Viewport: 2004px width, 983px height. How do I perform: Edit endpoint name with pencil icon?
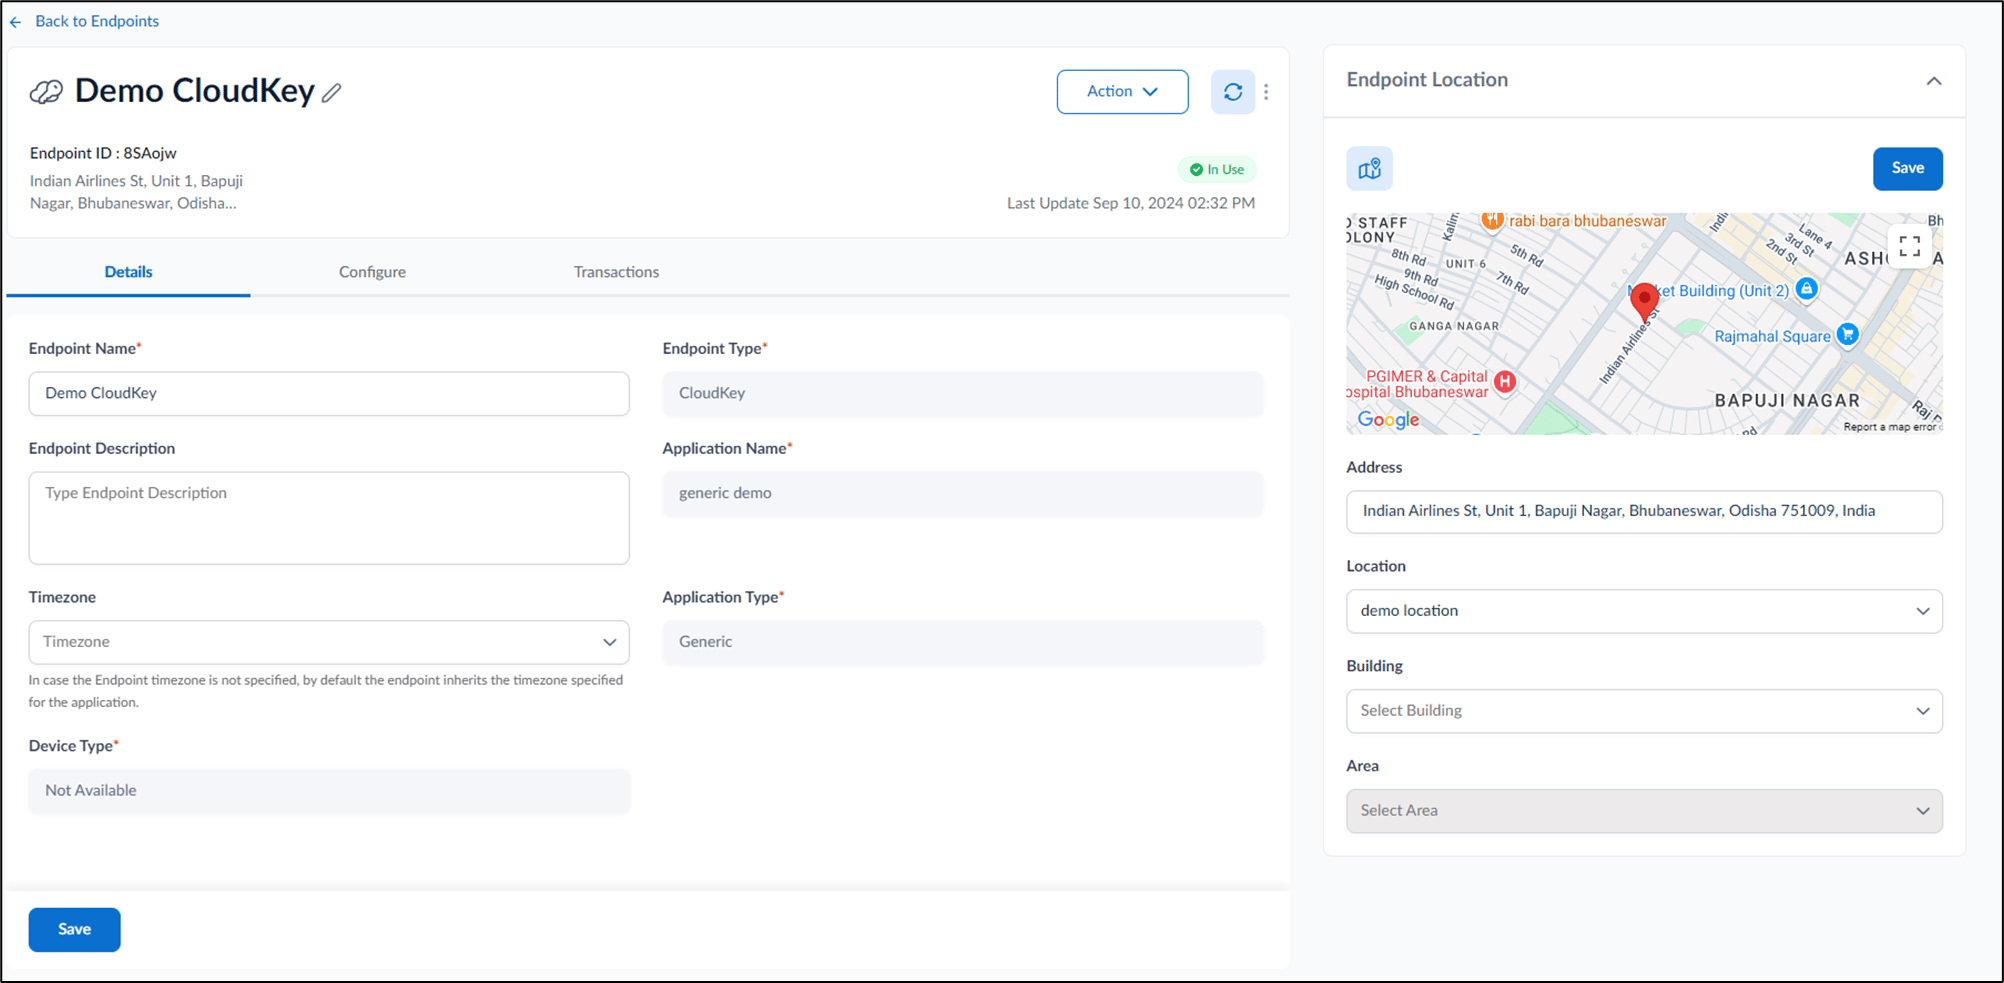point(332,93)
